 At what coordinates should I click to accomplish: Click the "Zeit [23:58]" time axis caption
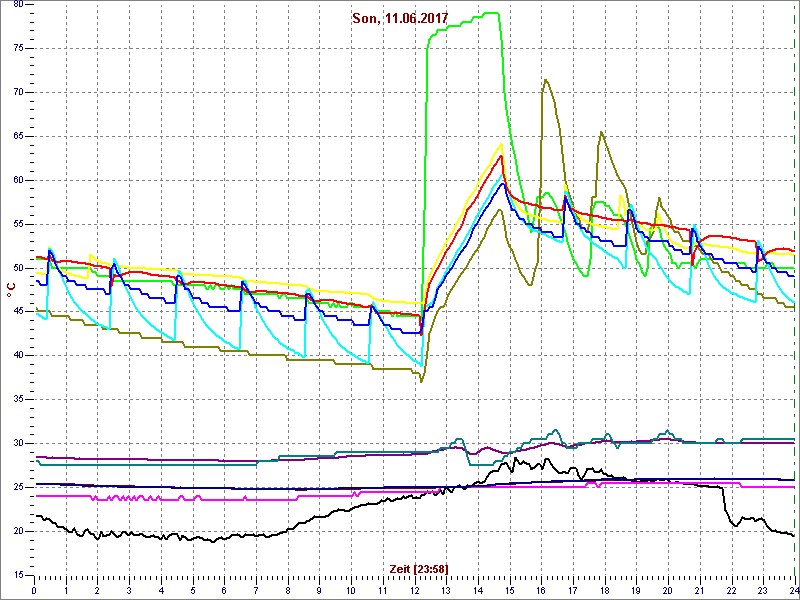click(419, 569)
